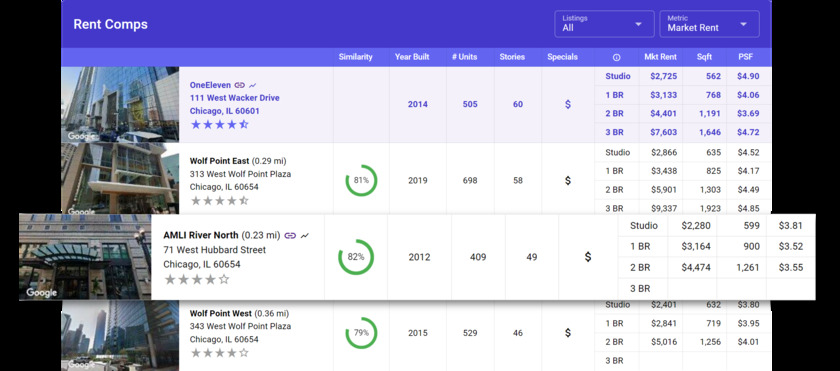Click the 71 West Hubbard Street address
Image resolution: width=840 pixels, height=371 pixels.
coord(214,250)
